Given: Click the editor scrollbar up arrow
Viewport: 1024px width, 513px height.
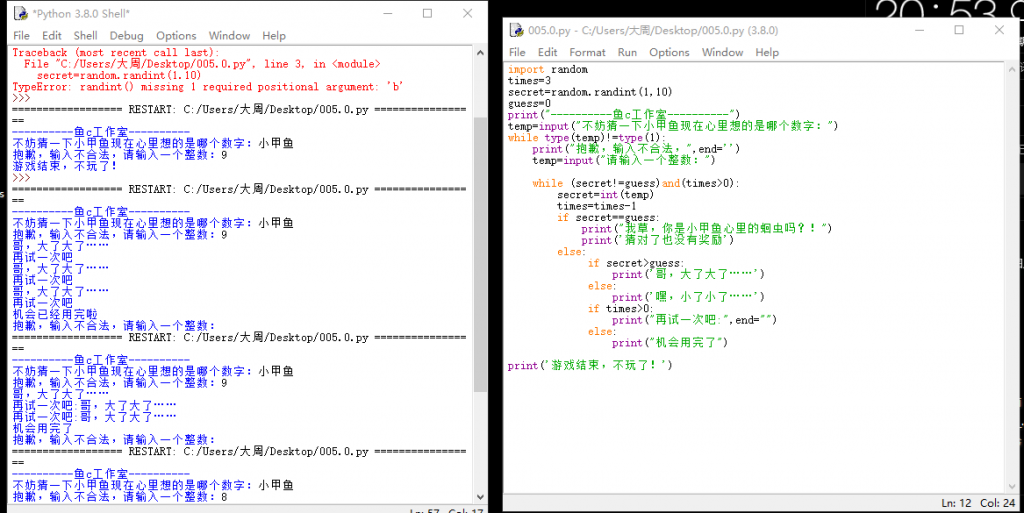Looking at the screenshot, I should pyautogui.click(x=1012, y=69).
